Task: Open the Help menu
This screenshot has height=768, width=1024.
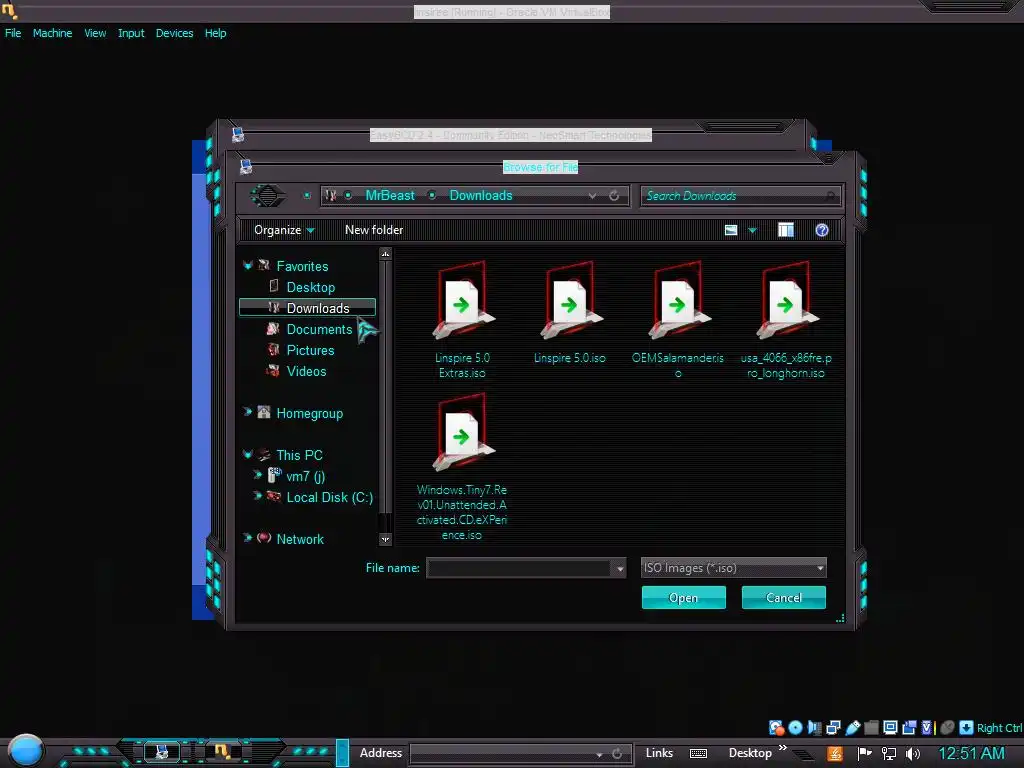Action: (216, 33)
